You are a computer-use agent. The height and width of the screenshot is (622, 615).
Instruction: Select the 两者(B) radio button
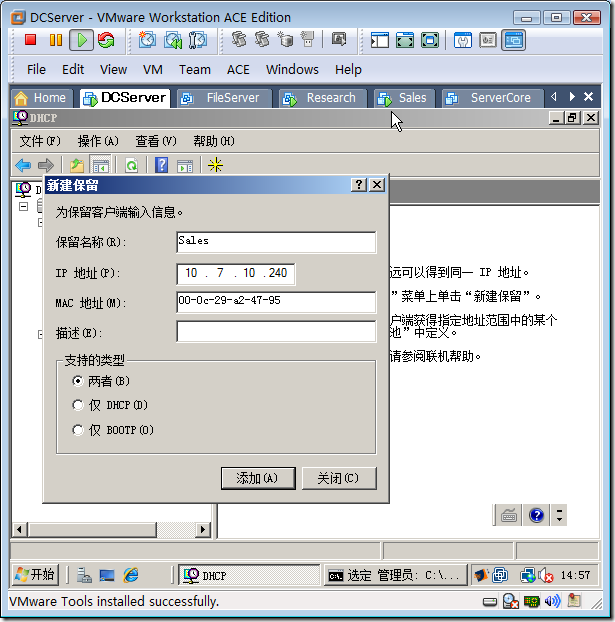click(x=78, y=381)
